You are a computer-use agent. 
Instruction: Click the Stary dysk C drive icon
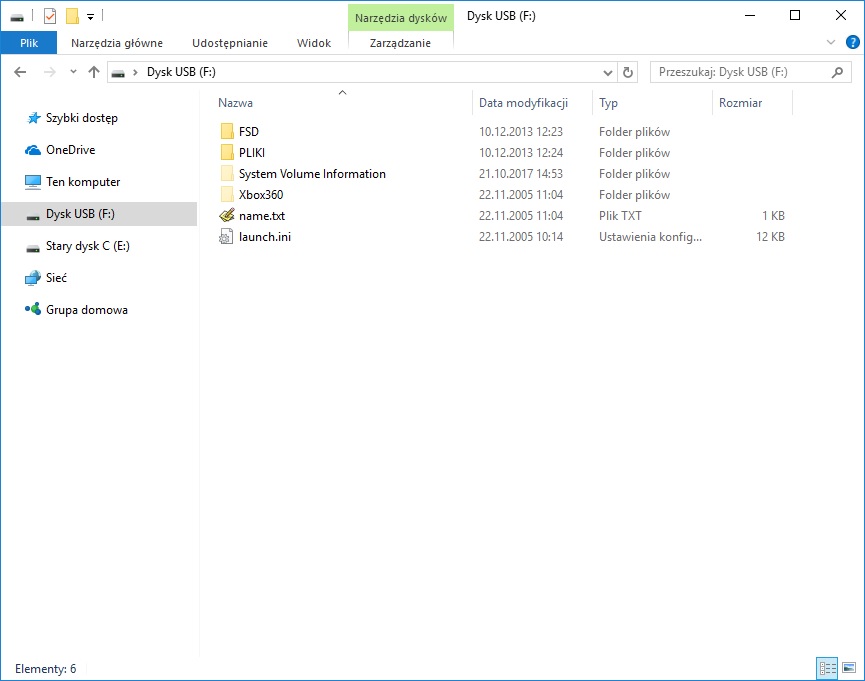coord(33,248)
